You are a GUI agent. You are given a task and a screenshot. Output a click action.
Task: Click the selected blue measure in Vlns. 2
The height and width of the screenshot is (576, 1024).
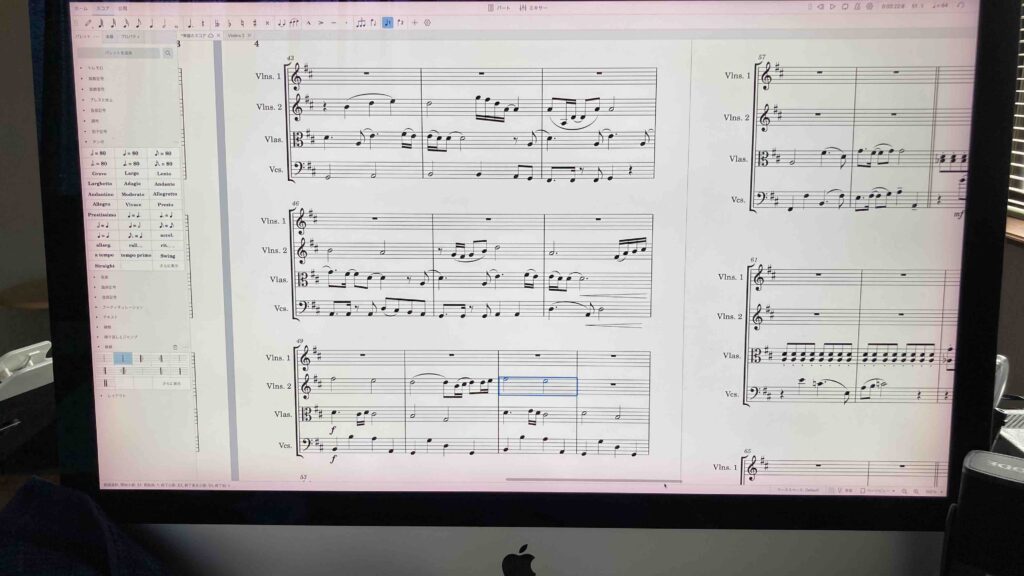coord(537,386)
